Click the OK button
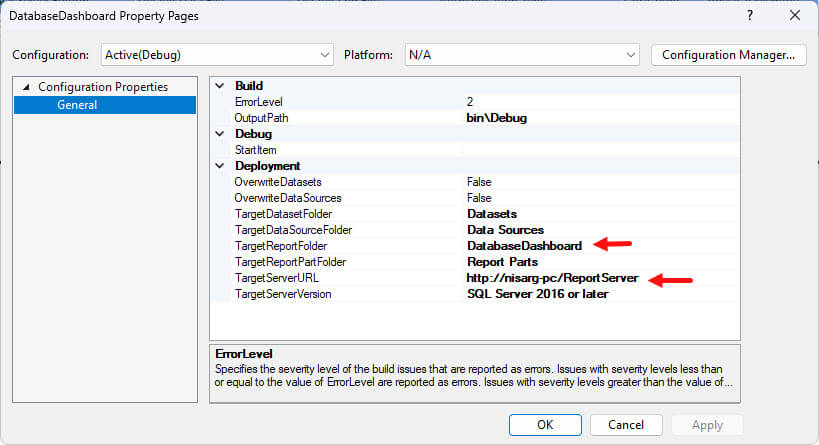This screenshot has width=819, height=445. 545,425
